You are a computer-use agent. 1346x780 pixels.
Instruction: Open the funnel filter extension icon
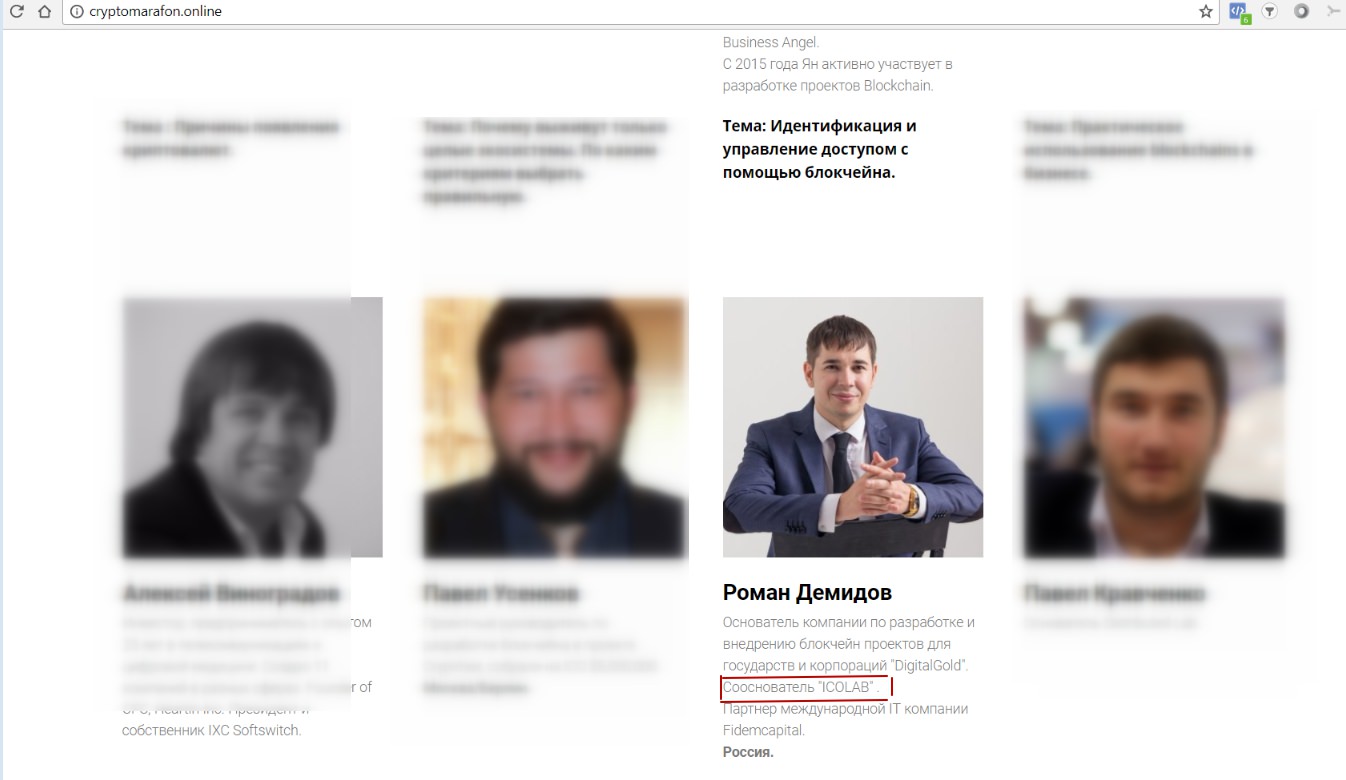[x=1270, y=12]
